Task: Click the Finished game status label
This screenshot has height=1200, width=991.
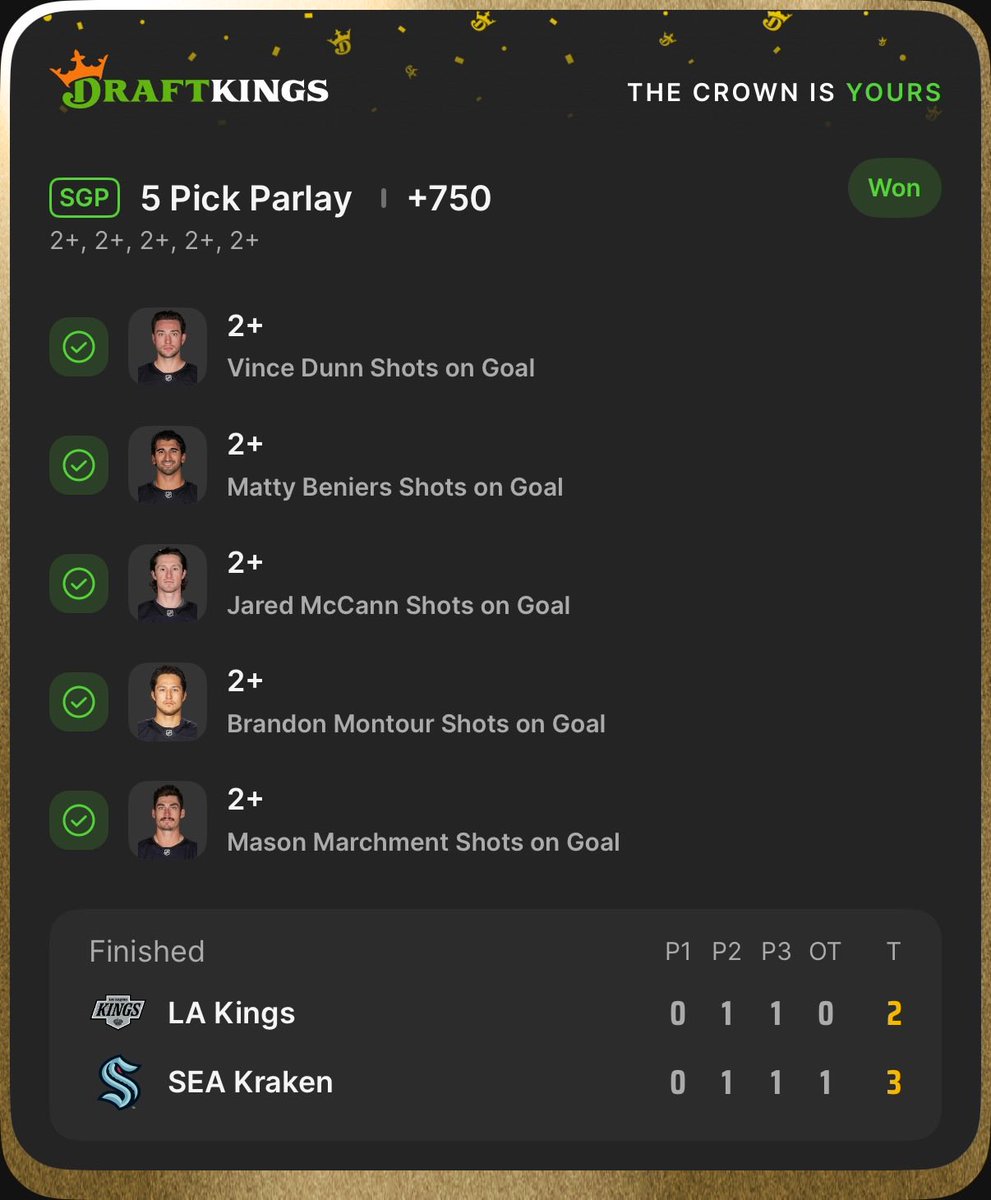Action: (x=147, y=951)
